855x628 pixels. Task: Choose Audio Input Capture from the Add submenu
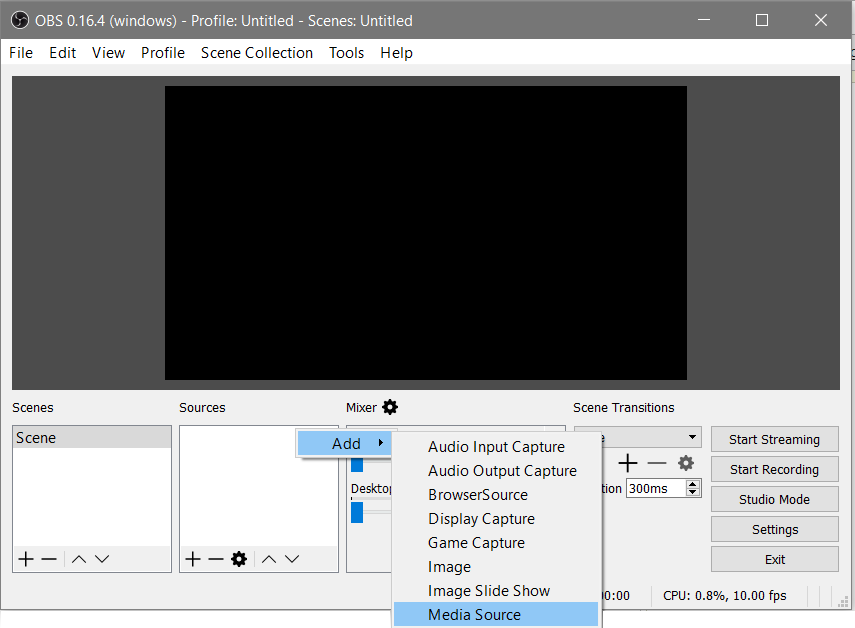click(x=496, y=447)
